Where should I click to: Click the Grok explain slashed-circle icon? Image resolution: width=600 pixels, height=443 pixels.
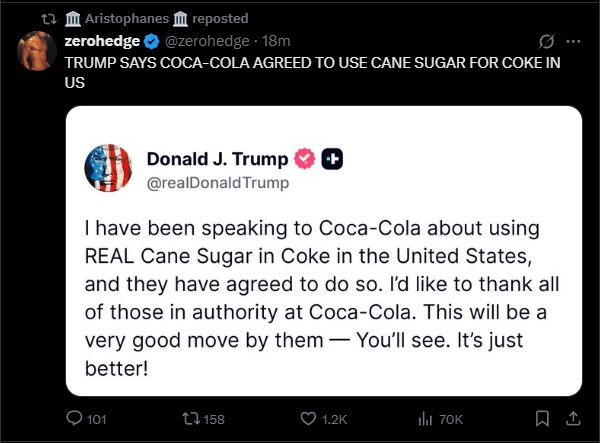click(x=546, y=41)
